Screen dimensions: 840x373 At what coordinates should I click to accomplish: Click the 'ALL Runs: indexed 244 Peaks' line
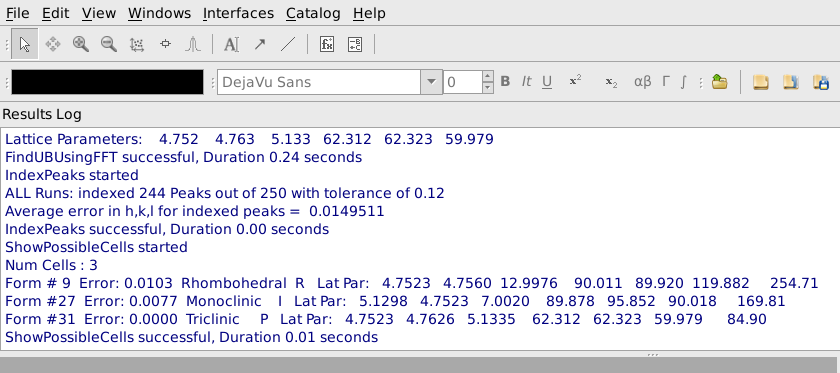click(x=224, y=193)
